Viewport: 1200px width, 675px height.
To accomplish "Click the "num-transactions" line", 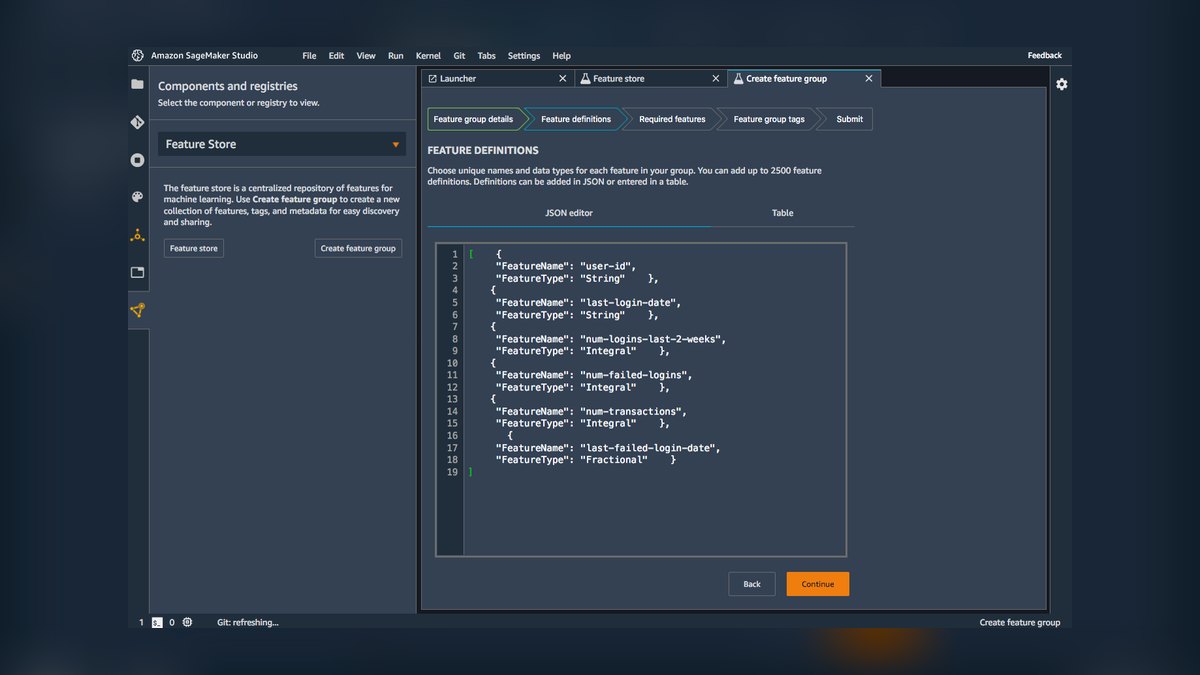I will pos(591,411).
